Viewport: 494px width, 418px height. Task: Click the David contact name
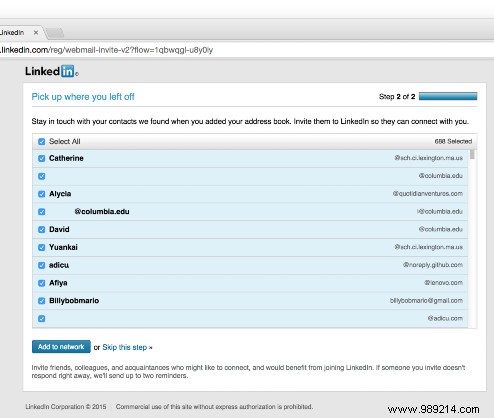[59, 229]
